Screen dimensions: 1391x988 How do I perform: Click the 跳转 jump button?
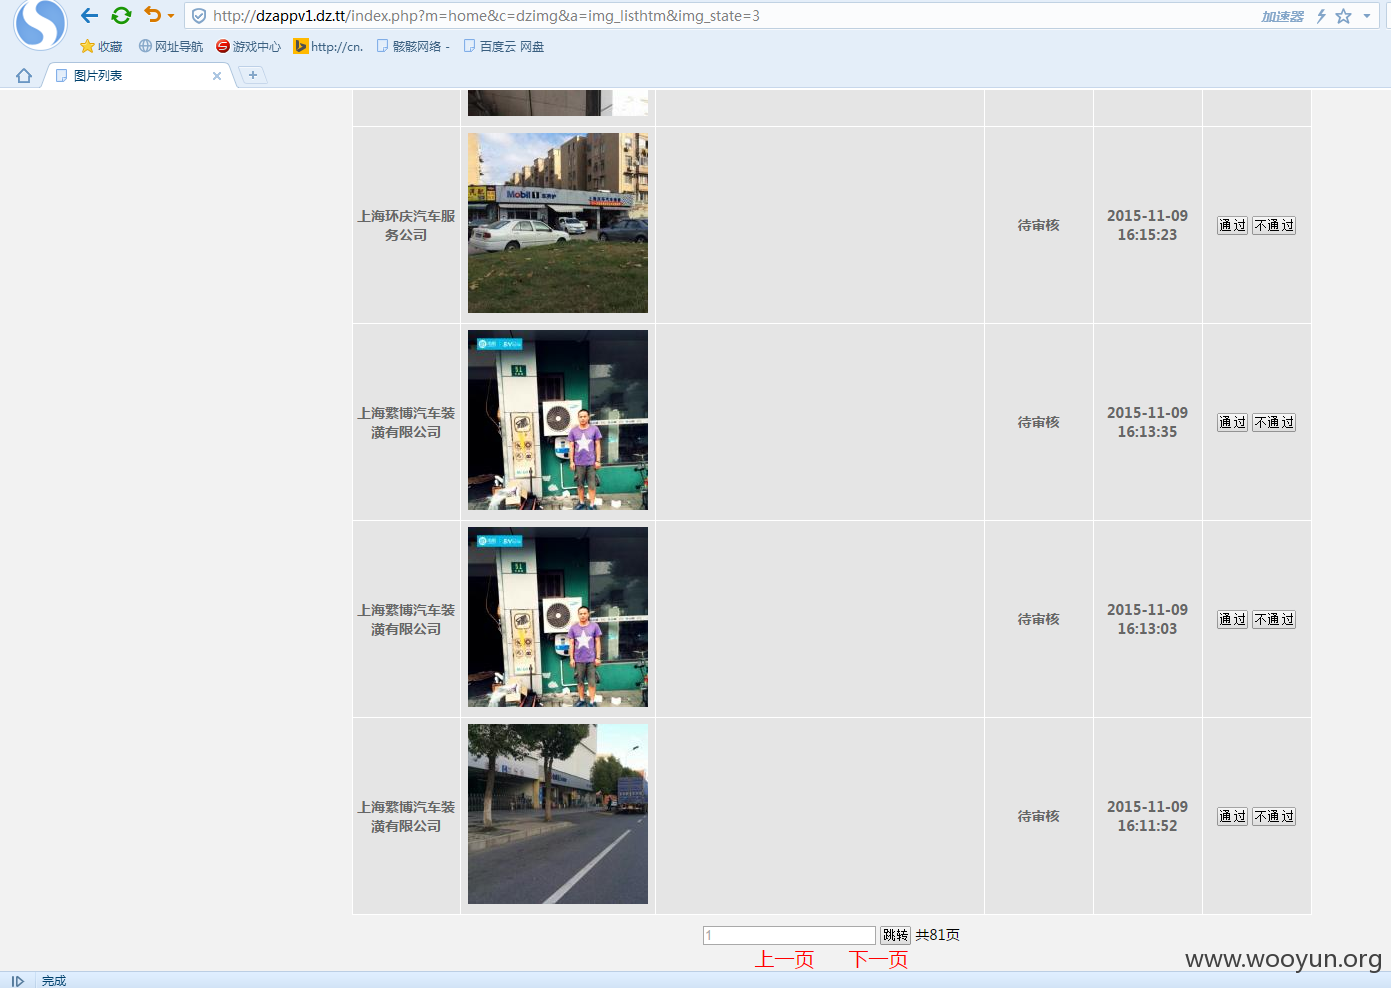(895, 935)
